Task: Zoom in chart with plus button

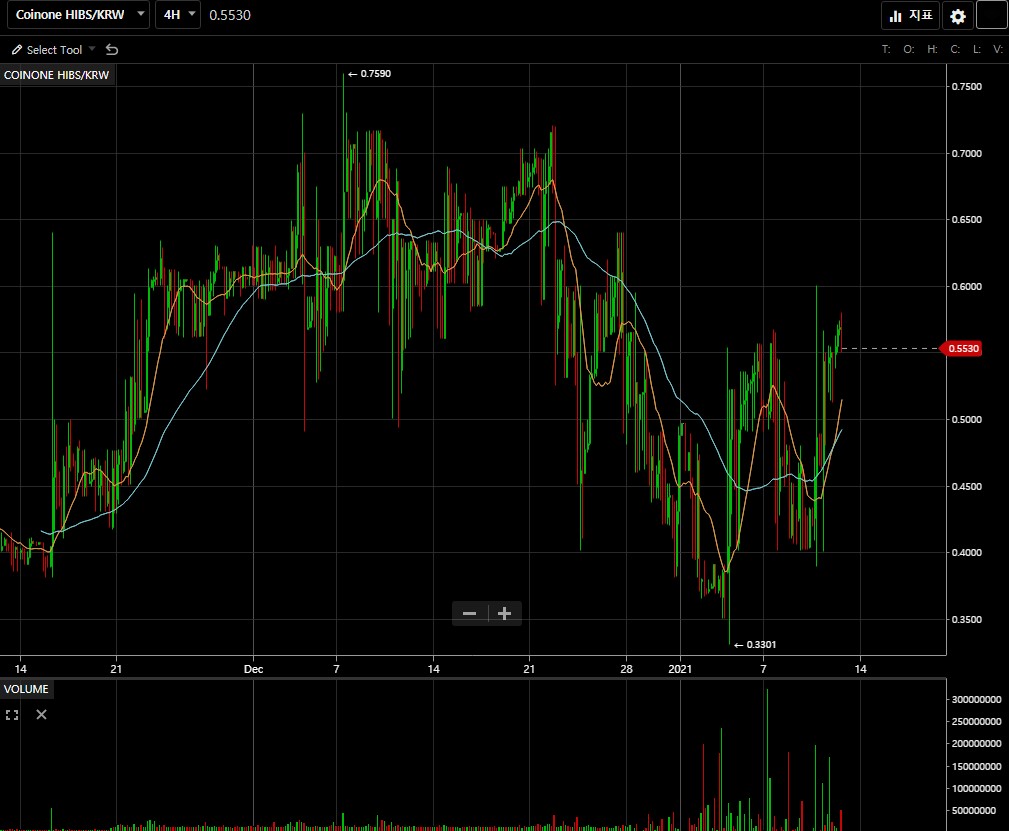Action: [x=505, y=613]
